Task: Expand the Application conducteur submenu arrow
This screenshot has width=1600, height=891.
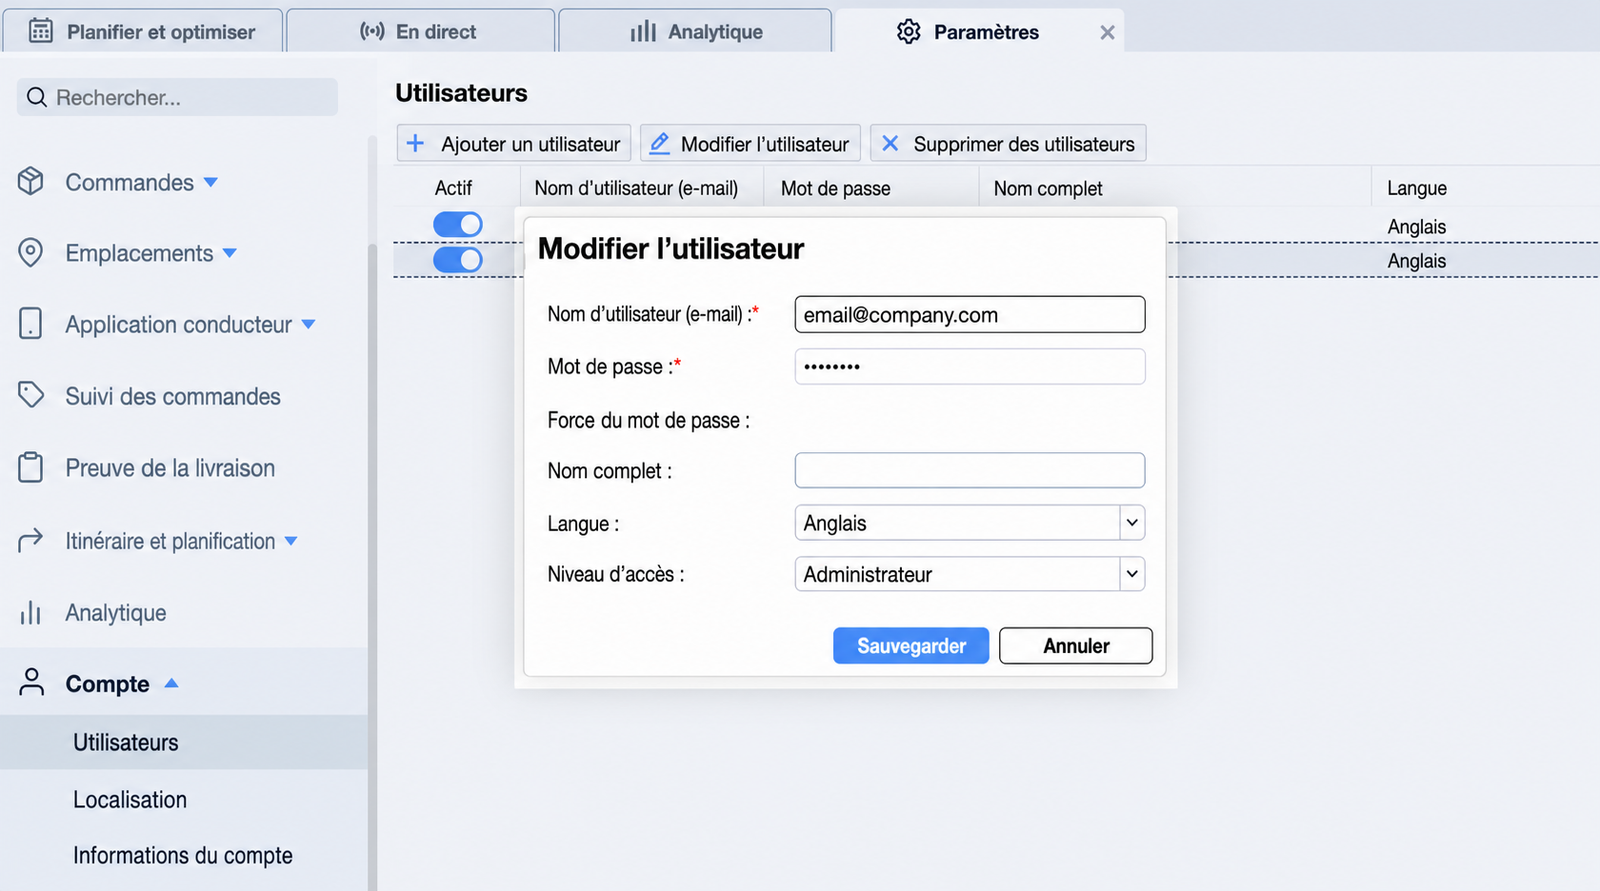Action: [308, 324]
